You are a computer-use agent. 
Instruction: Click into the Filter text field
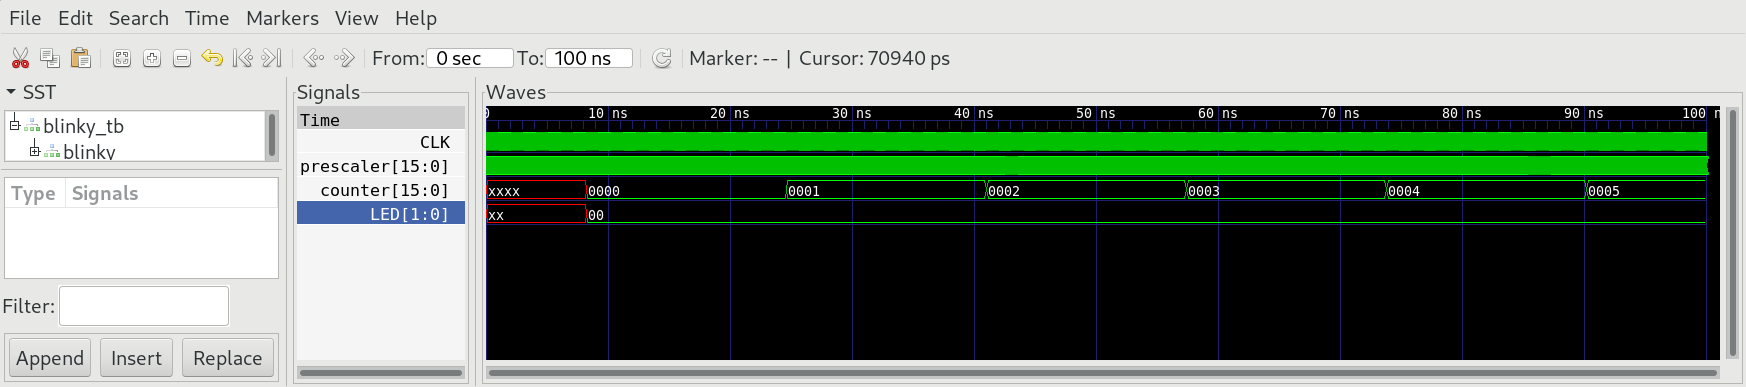pyautogui.click(x=144, y=306)
